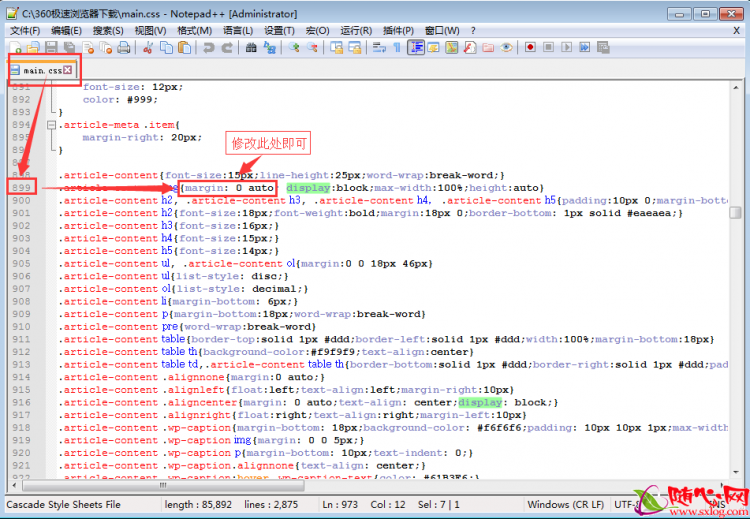Click 'lines : 2,875' status entry
The image size is (750, 519).
pos(271,504)
